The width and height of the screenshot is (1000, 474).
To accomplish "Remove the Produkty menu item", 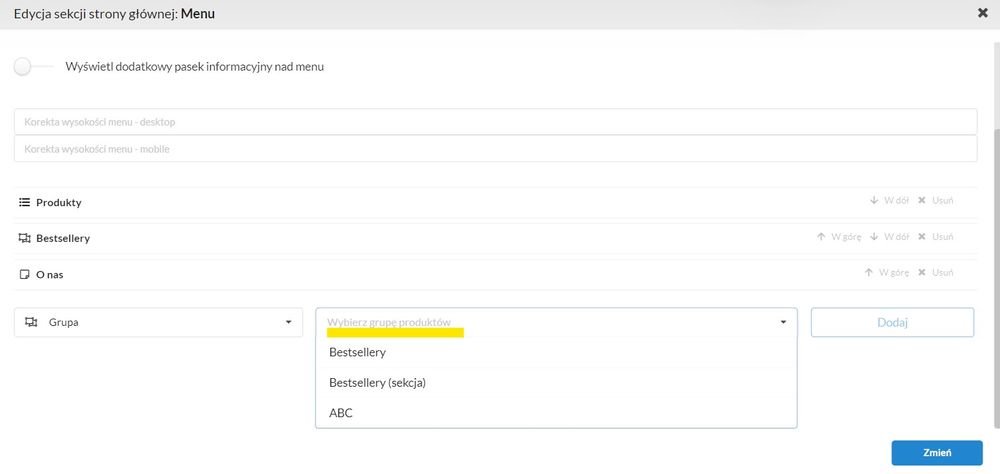I will 936,200.
